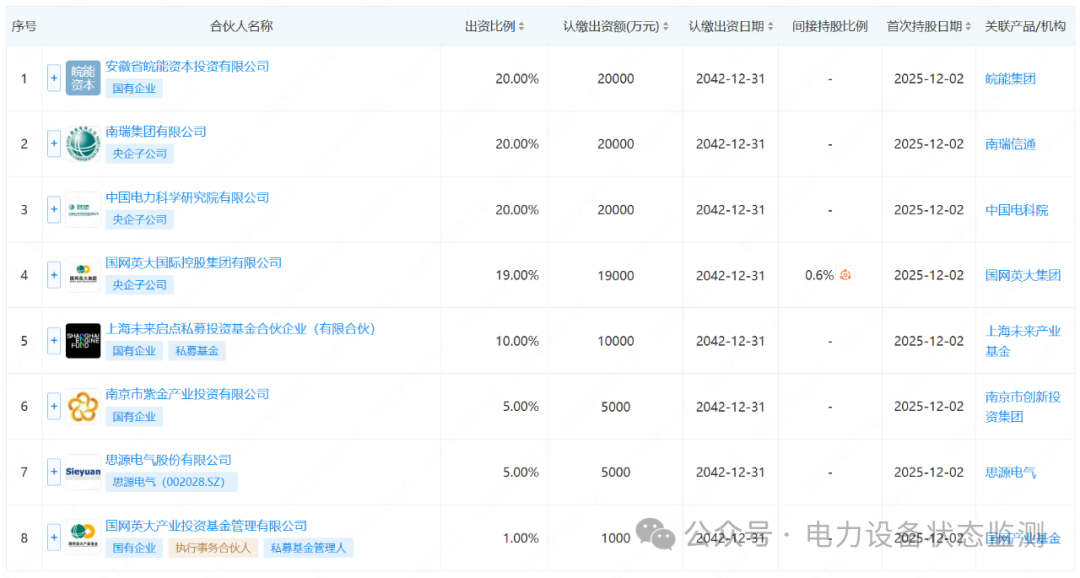
Task: Open 南京市紫金产业投资有限公司 link
Action: [x=187, y=394]
